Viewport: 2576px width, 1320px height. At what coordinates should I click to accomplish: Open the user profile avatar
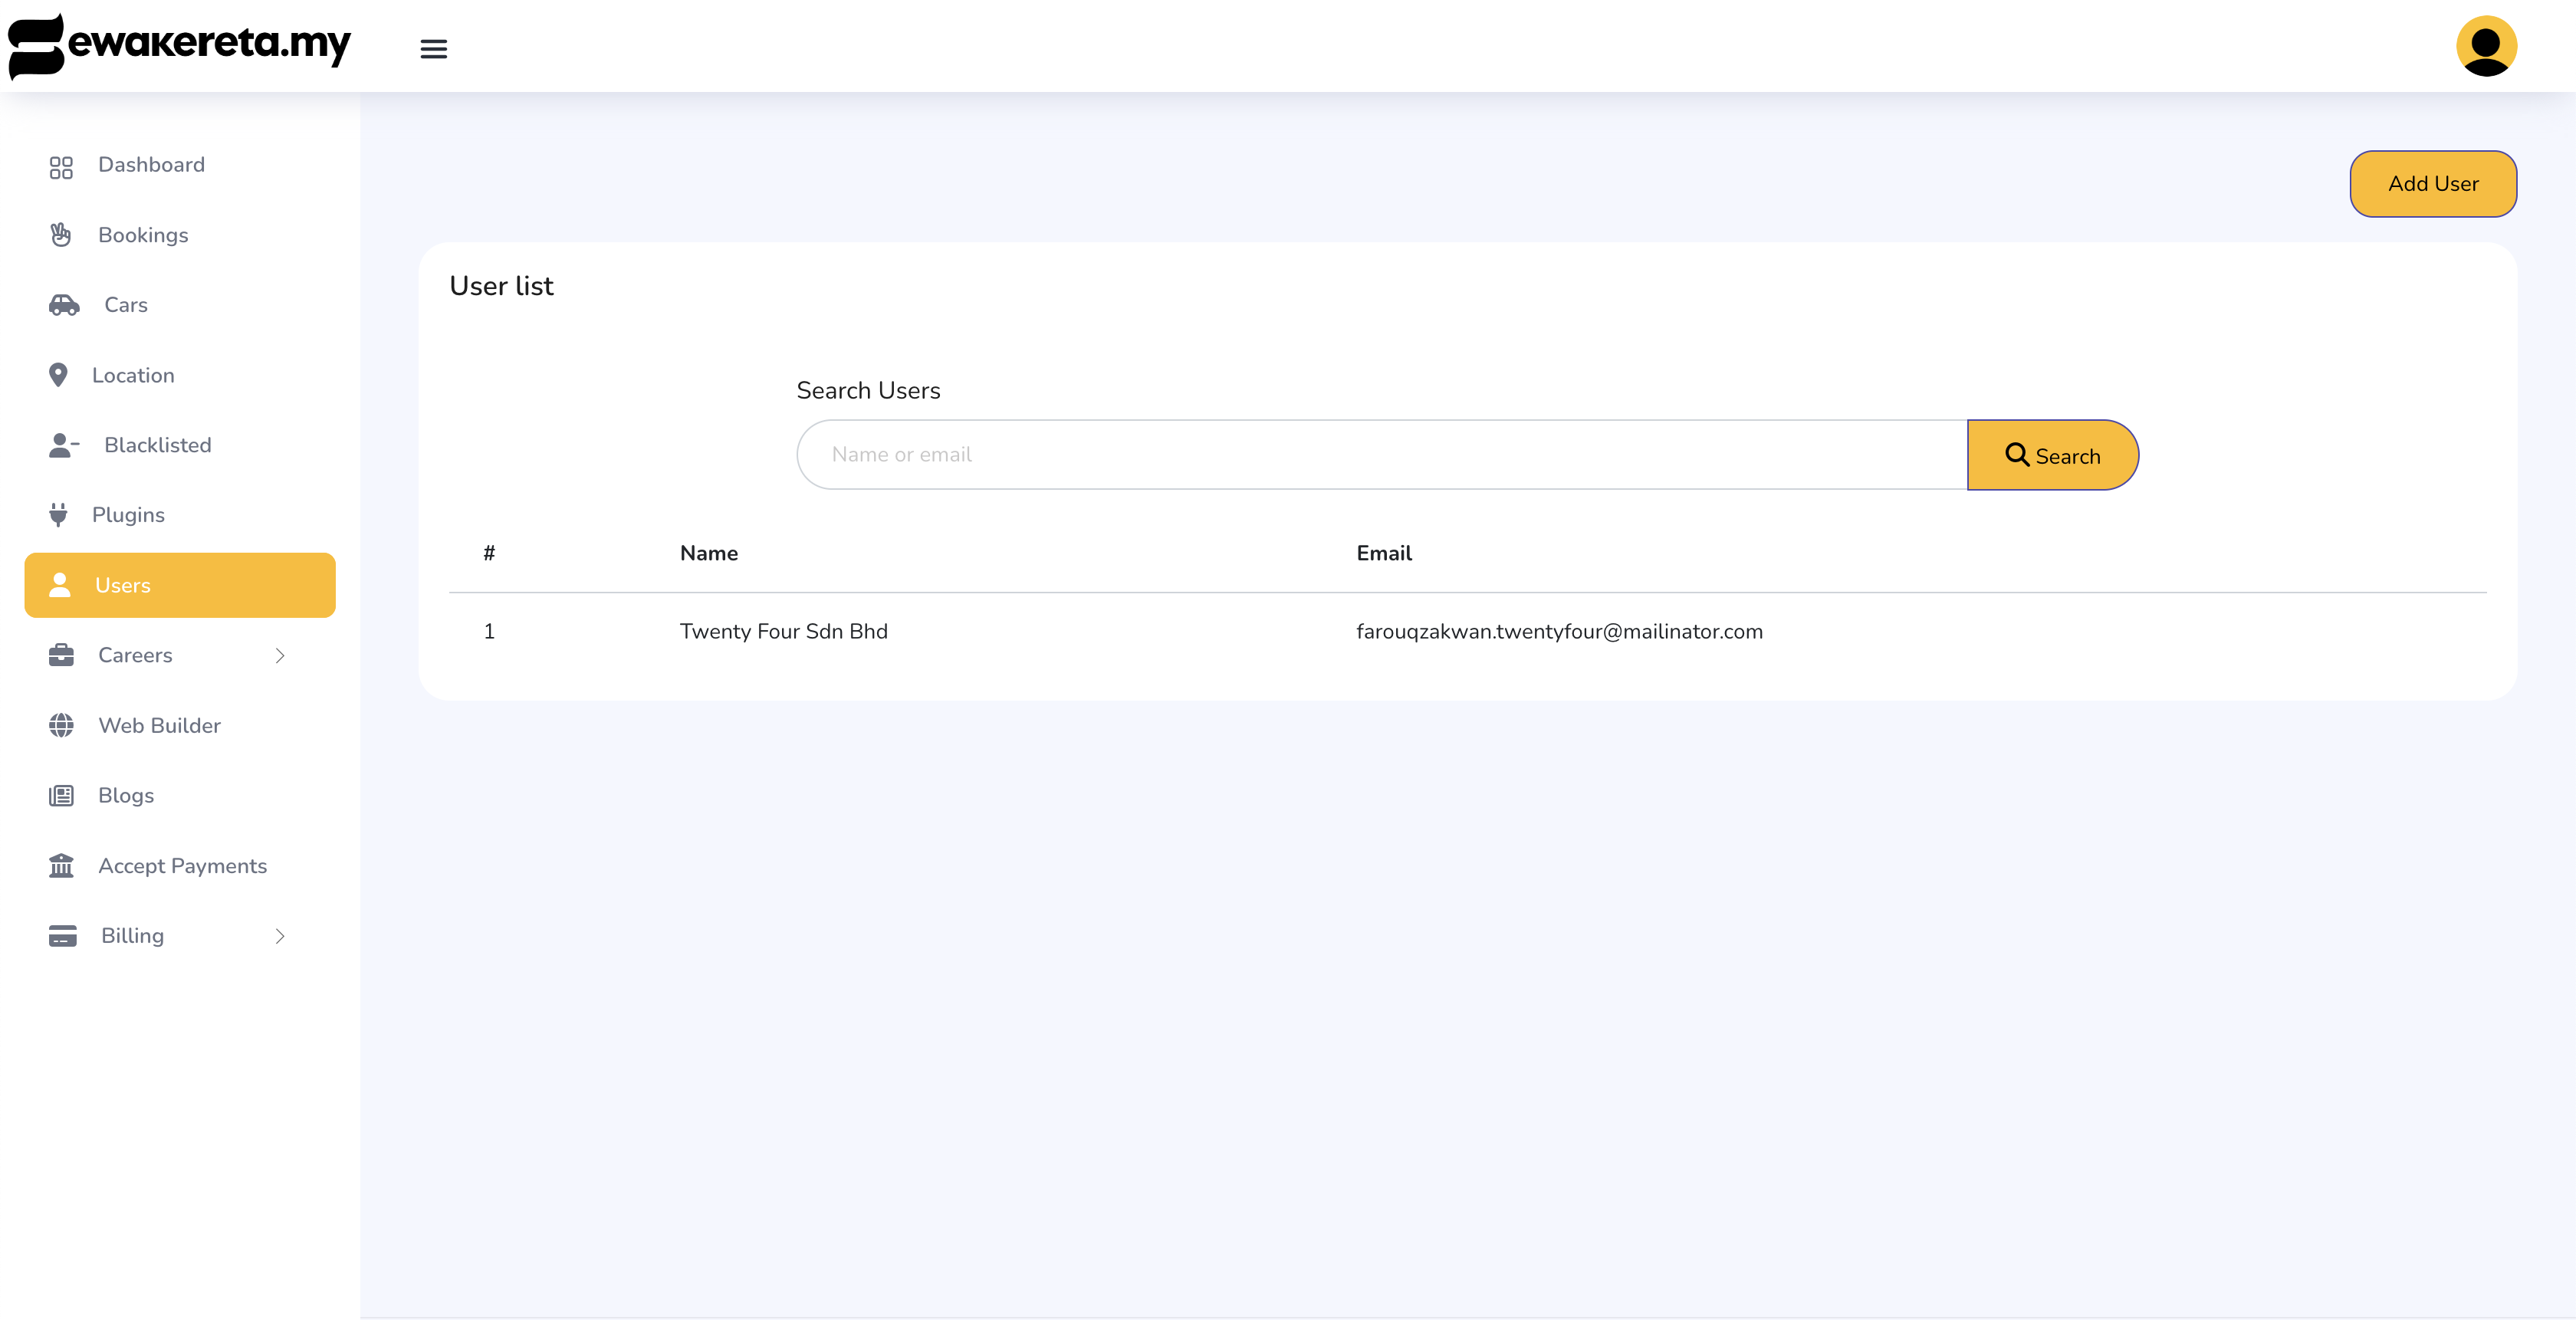coord(2486,46)
